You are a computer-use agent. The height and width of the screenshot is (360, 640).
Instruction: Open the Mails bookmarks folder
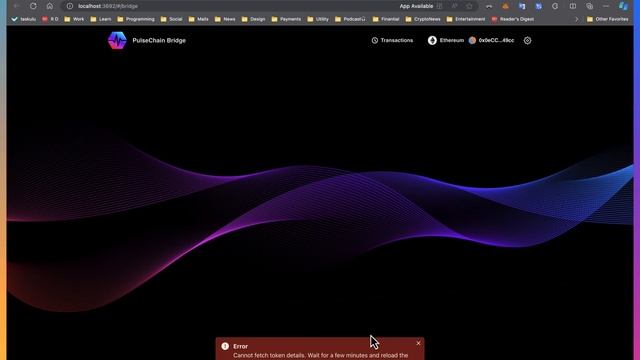[x=199, y=19]
